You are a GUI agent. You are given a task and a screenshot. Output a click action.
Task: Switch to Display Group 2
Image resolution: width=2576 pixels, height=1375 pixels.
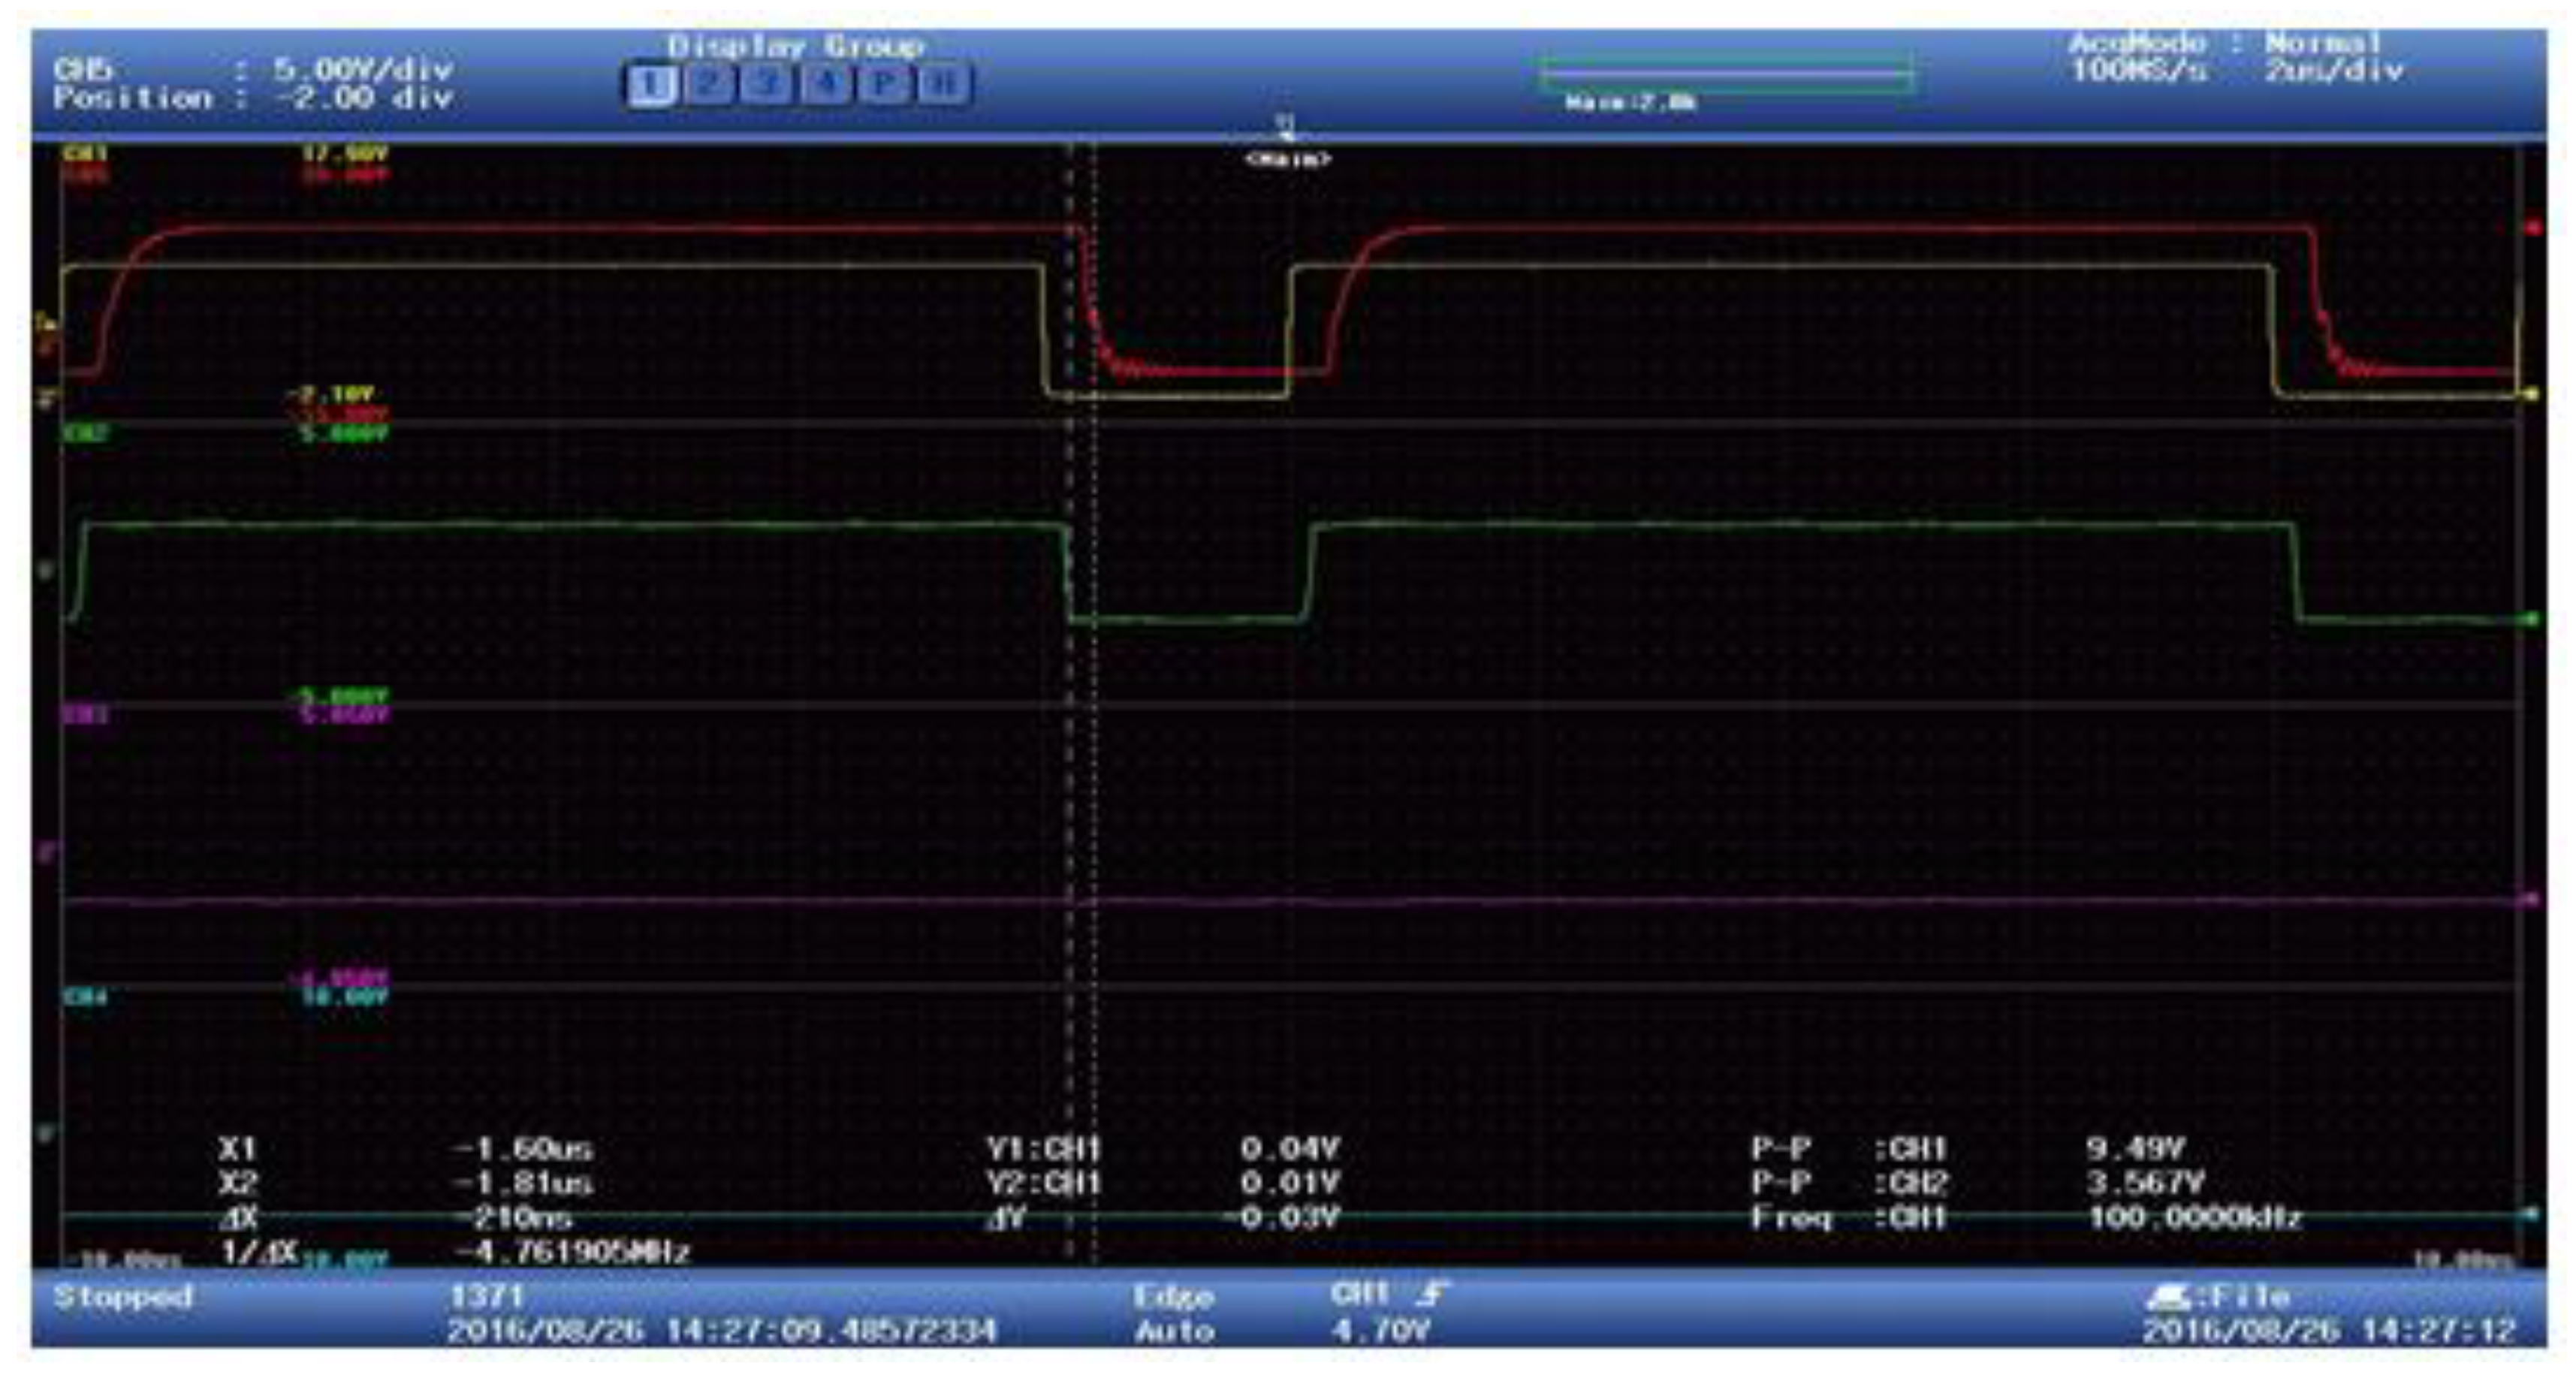(709, 85)
